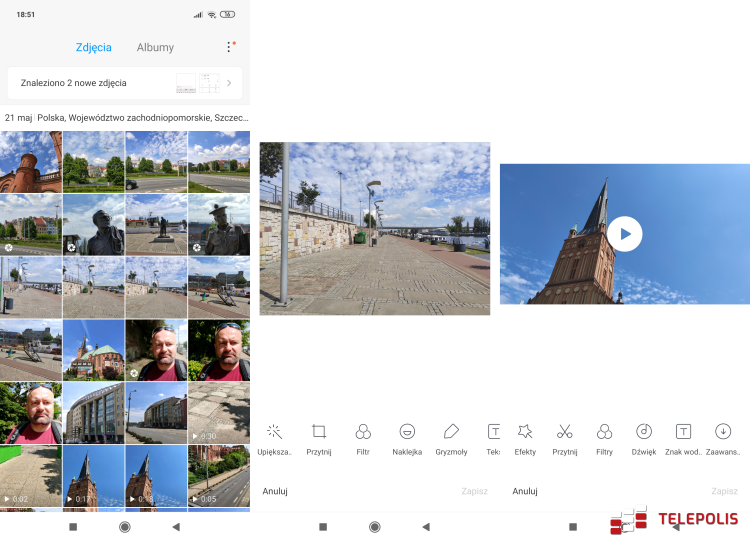Play the church tower video preview
Viewport: 750px width, 542px height.
click(x=625, y=234)
